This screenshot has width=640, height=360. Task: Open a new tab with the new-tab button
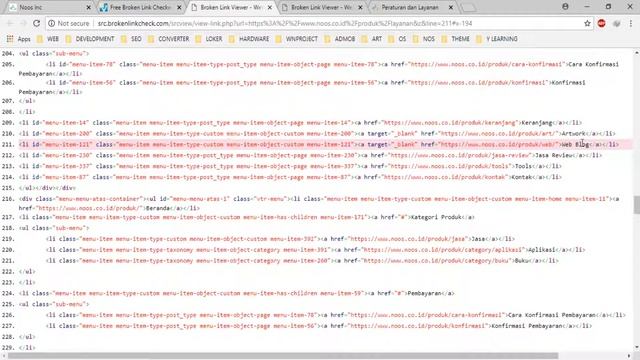pos(469,7)
